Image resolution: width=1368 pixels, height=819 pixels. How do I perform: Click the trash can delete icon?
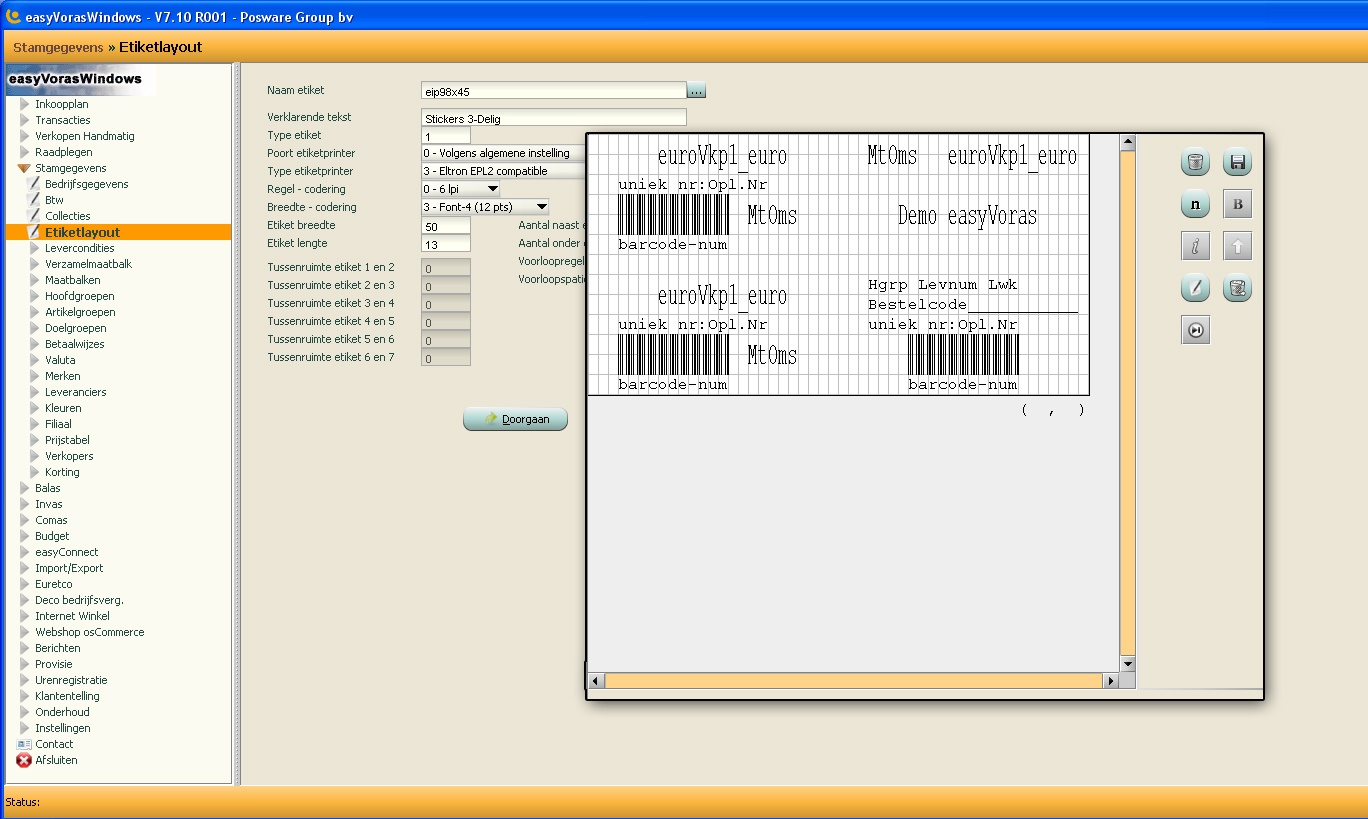1195,163
